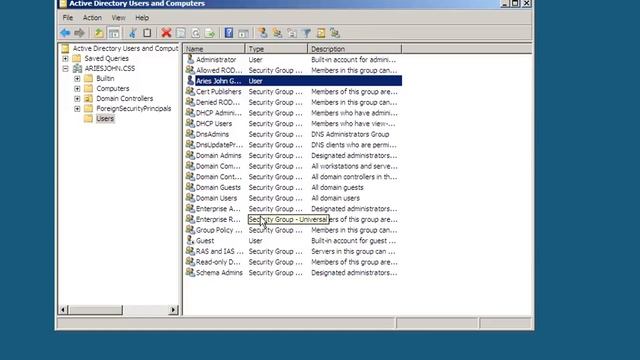Screen dimensions: 640x360
Task: Expand the Builtin container
Action: coord(77,78)
